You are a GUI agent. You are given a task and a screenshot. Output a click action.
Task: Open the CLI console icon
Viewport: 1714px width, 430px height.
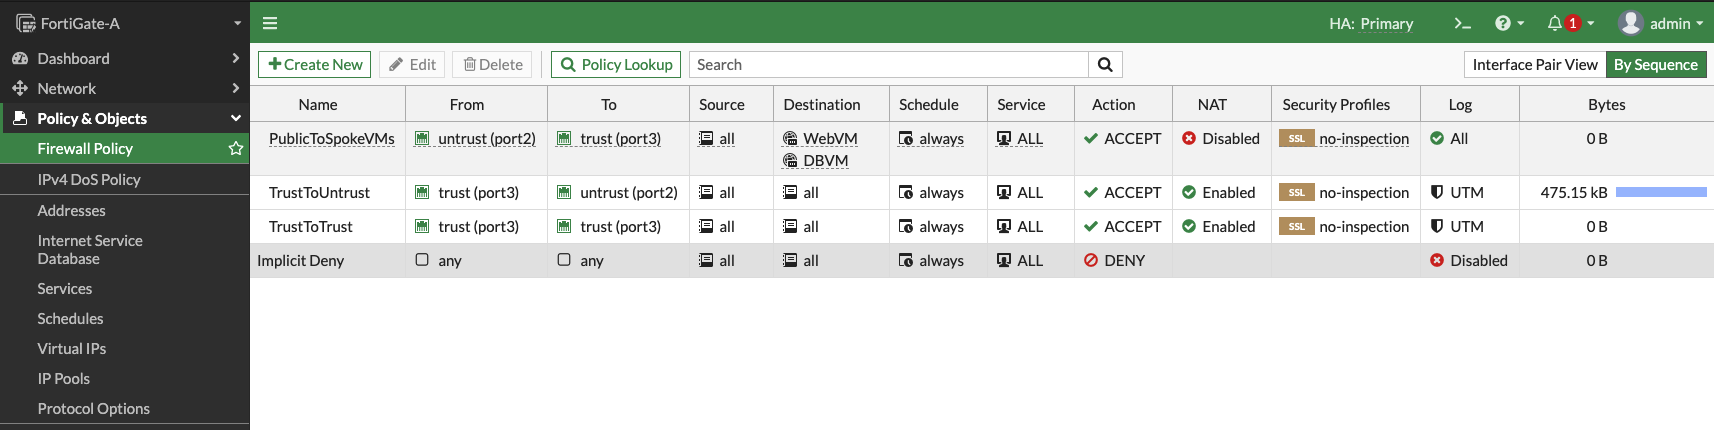(x=1462, y=23)
